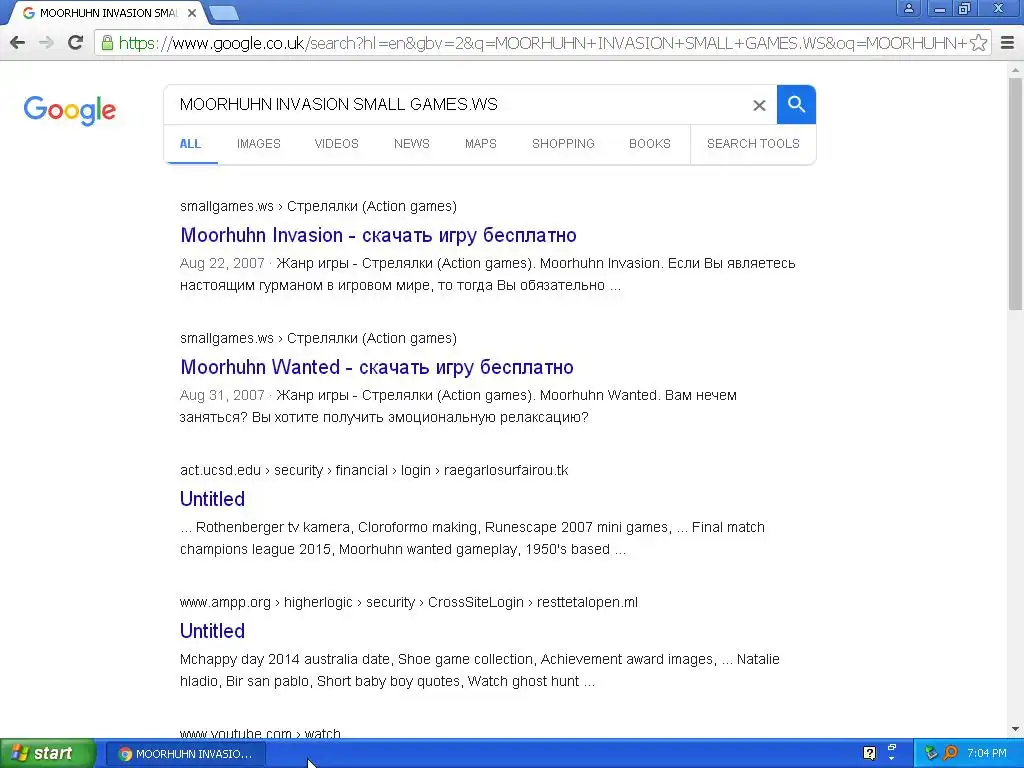Switch to the MAPS search tab
The image size is (1024, 768).
tap(481, 144)
